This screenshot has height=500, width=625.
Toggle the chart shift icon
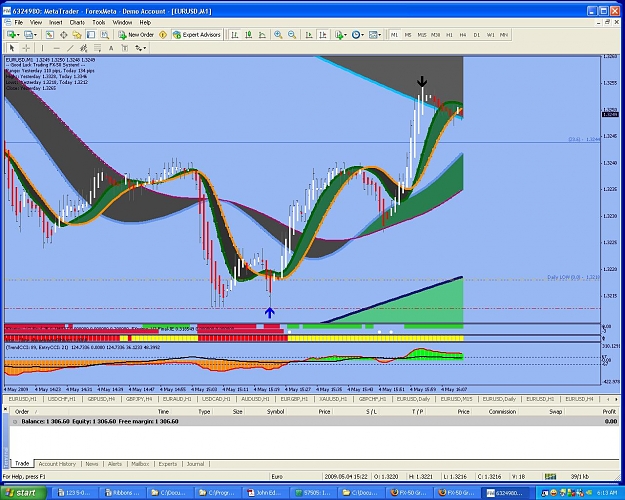click(x=323, y=35)
